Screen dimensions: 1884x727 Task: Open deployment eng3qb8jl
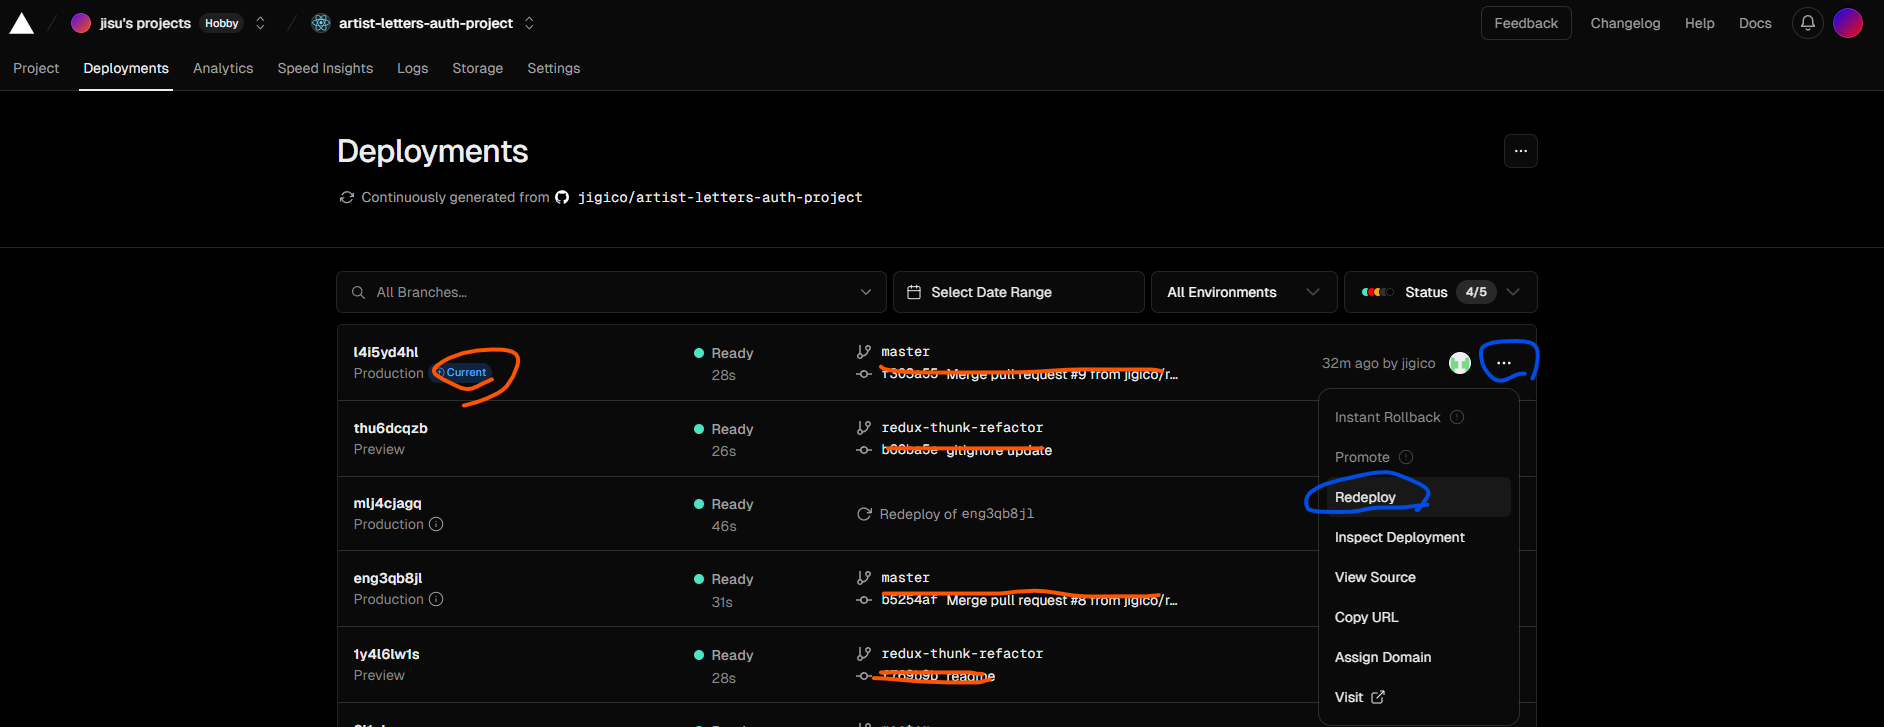[387, 578]
